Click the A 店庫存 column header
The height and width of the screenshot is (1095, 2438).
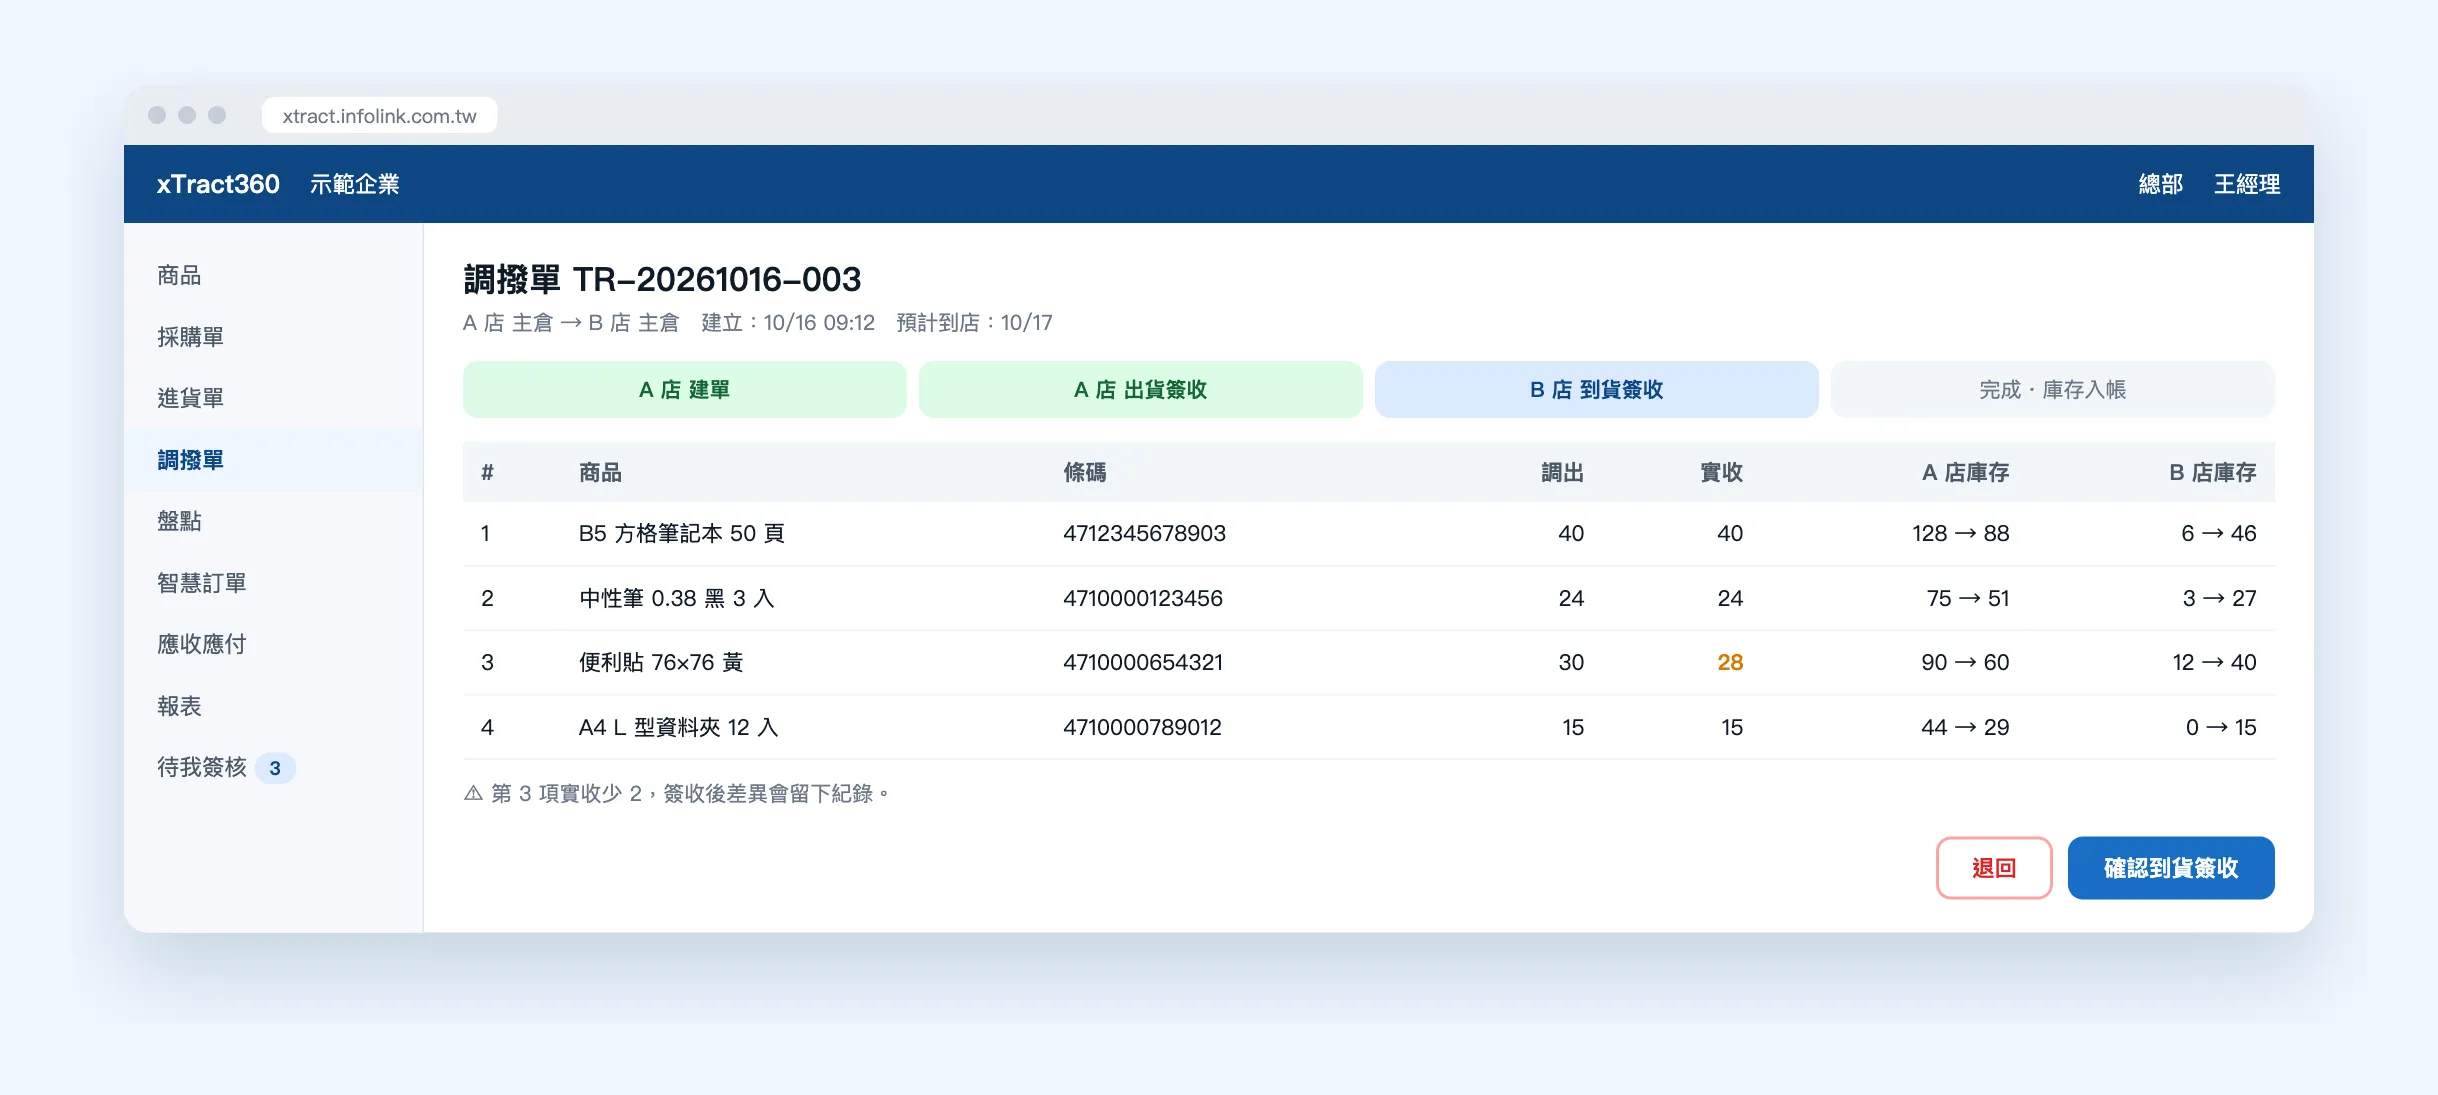tap(1965, 472)
